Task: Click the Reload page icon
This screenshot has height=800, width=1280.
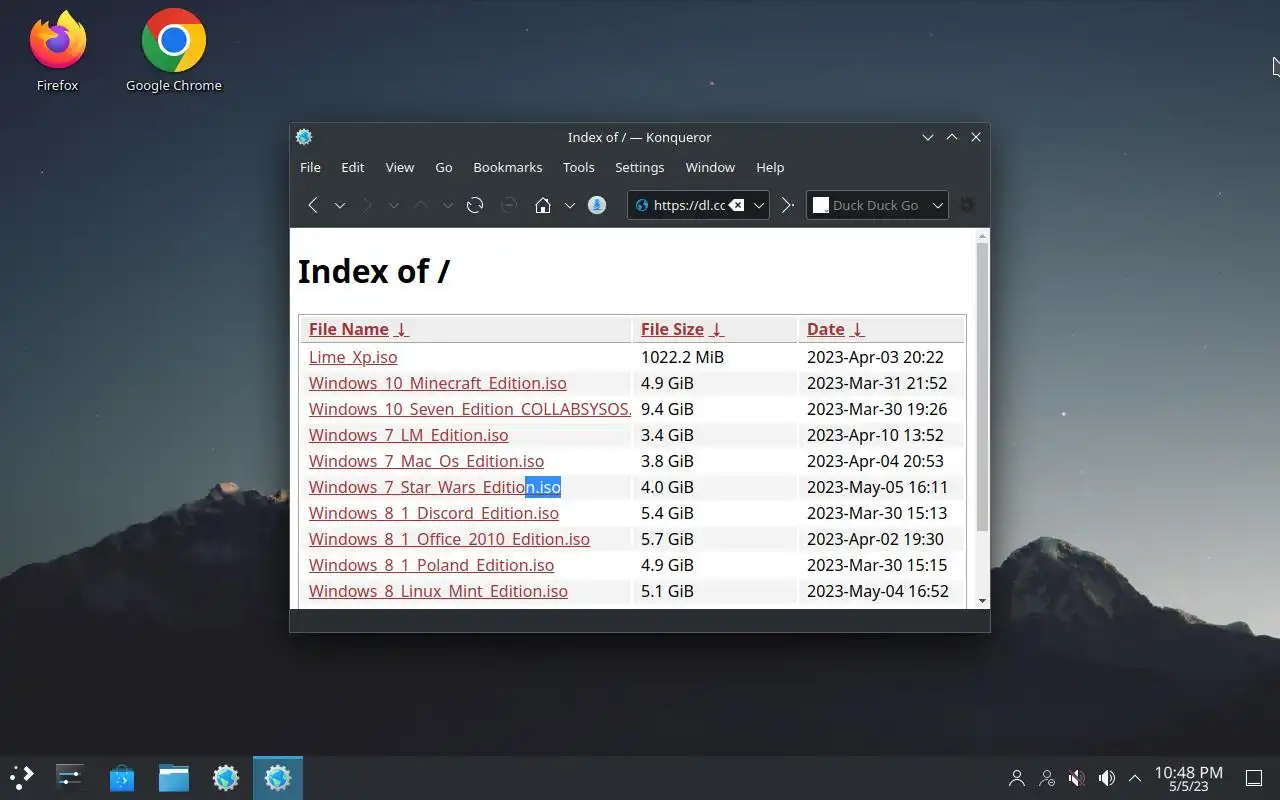Action: [475, 205]
